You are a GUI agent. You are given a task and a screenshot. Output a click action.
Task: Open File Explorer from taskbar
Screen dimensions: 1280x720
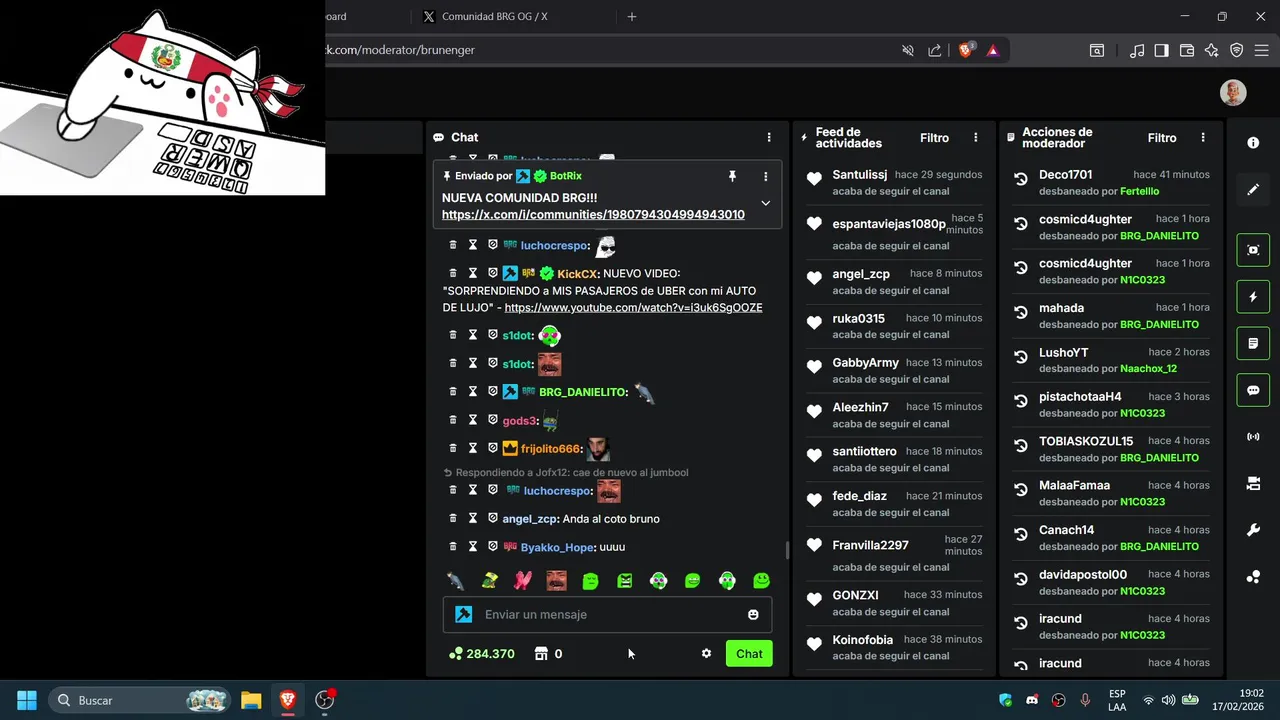pos(251,700)
